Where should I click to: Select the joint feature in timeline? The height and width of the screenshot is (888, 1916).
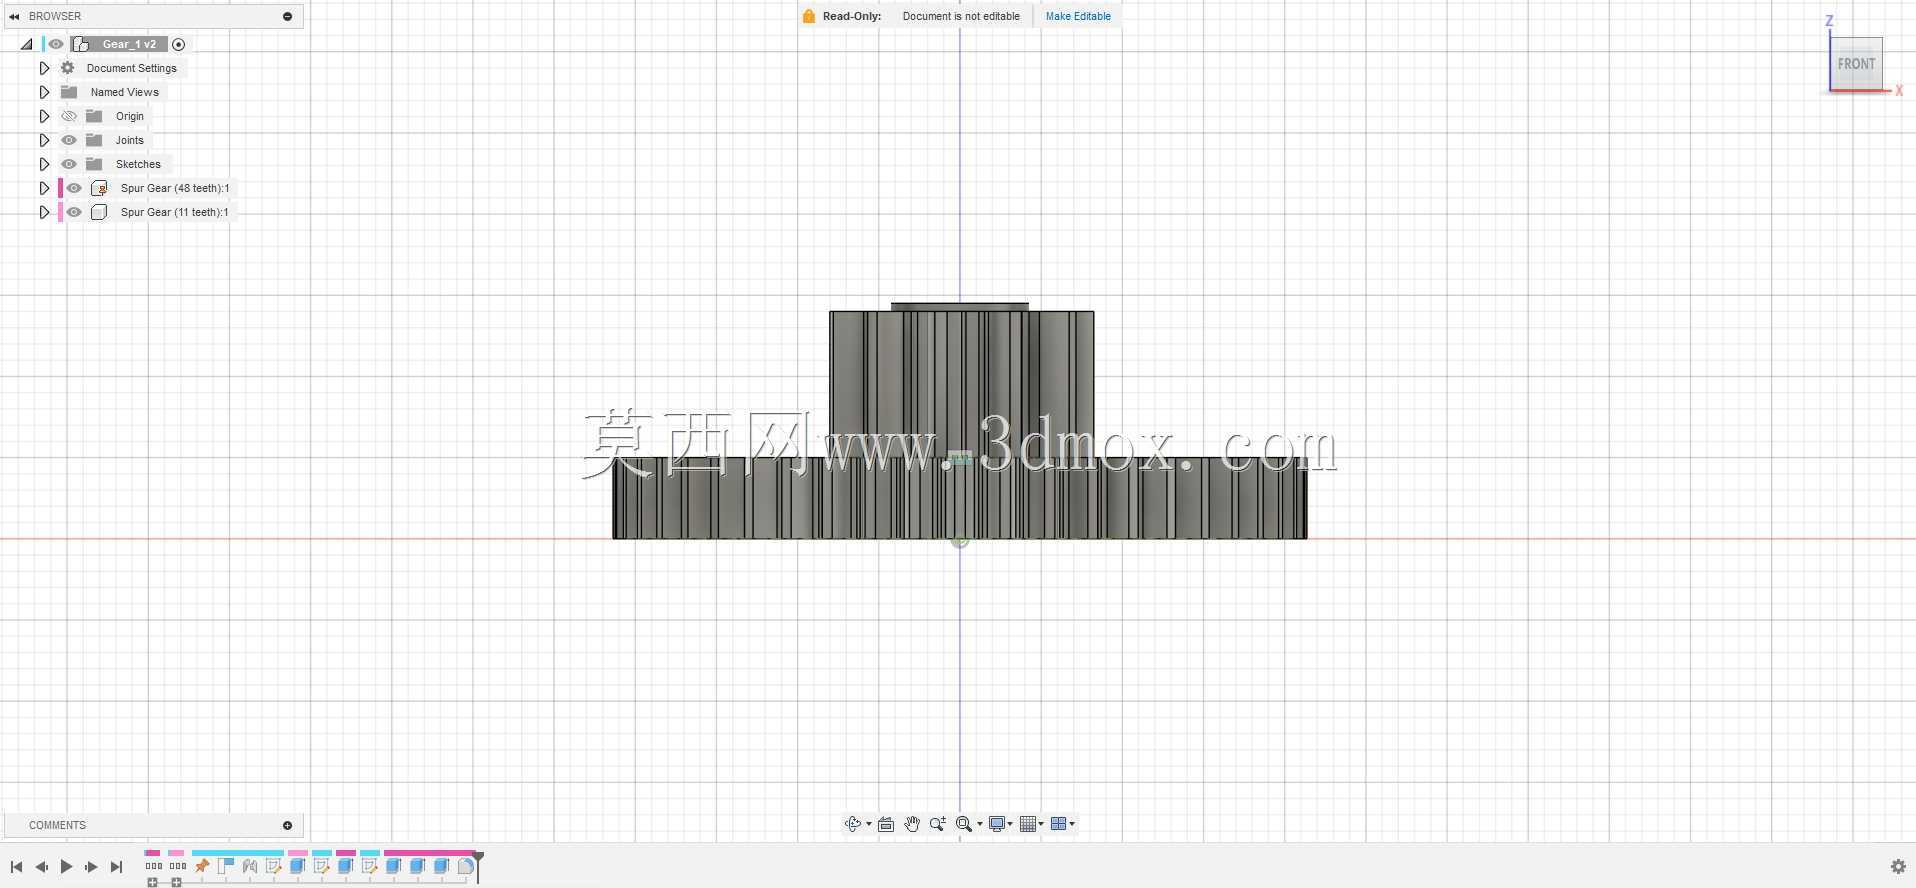coord(250,866)
